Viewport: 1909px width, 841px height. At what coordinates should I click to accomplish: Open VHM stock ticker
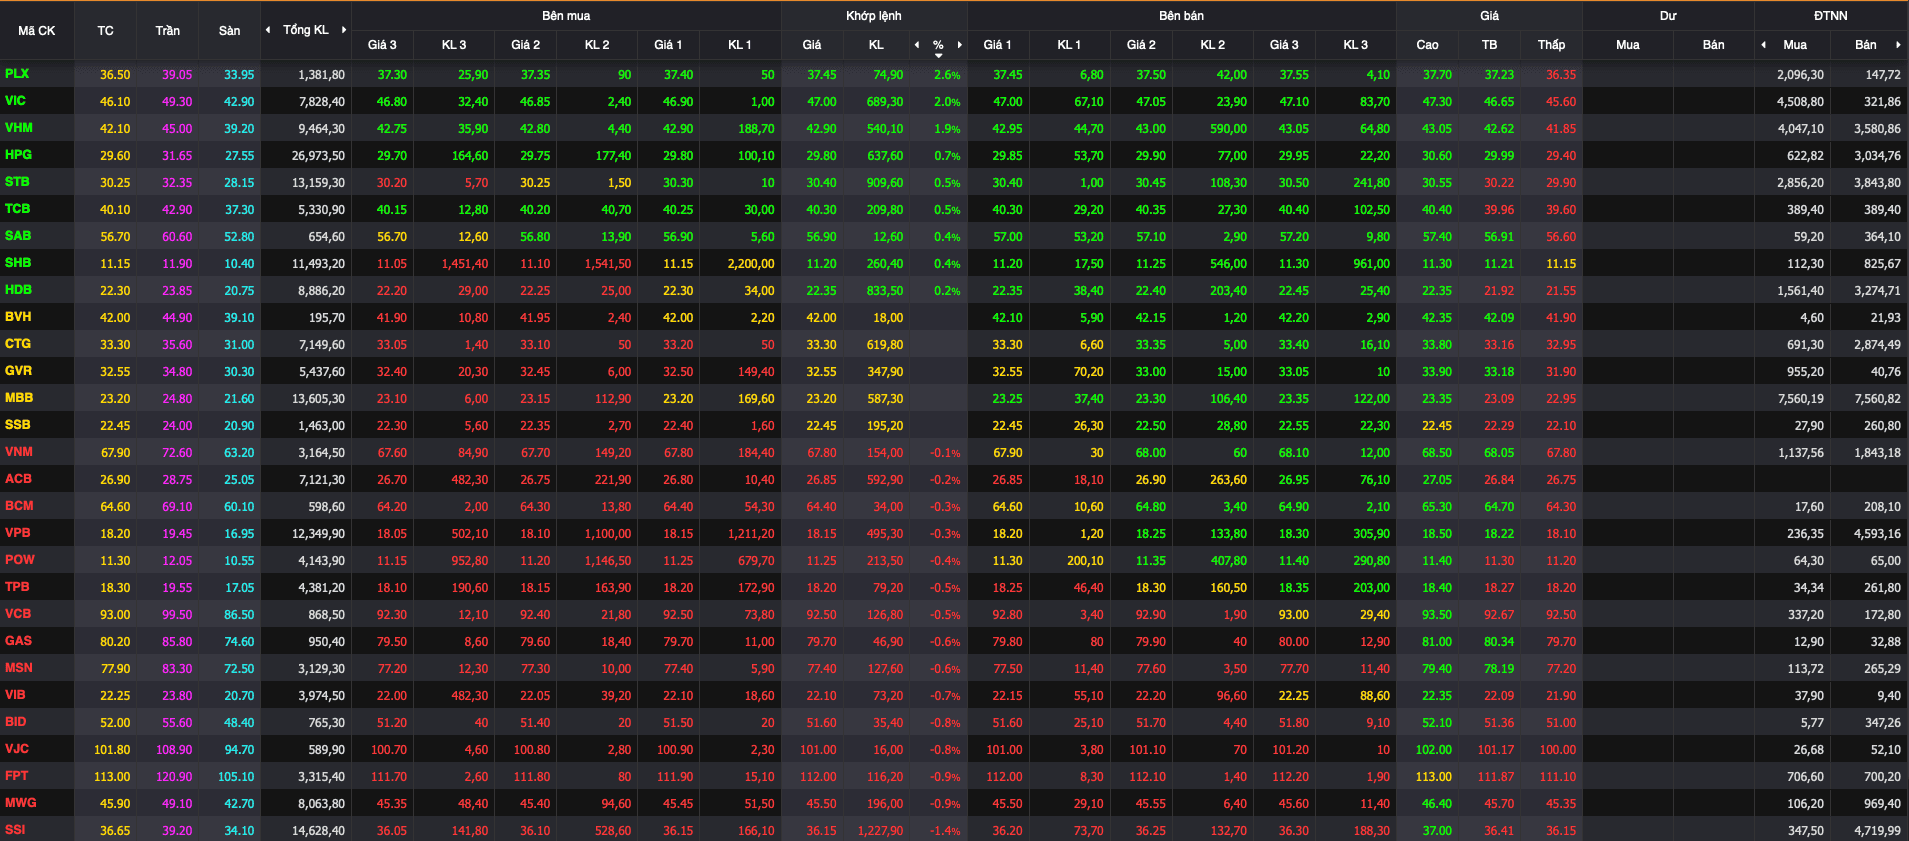point(19,128)
